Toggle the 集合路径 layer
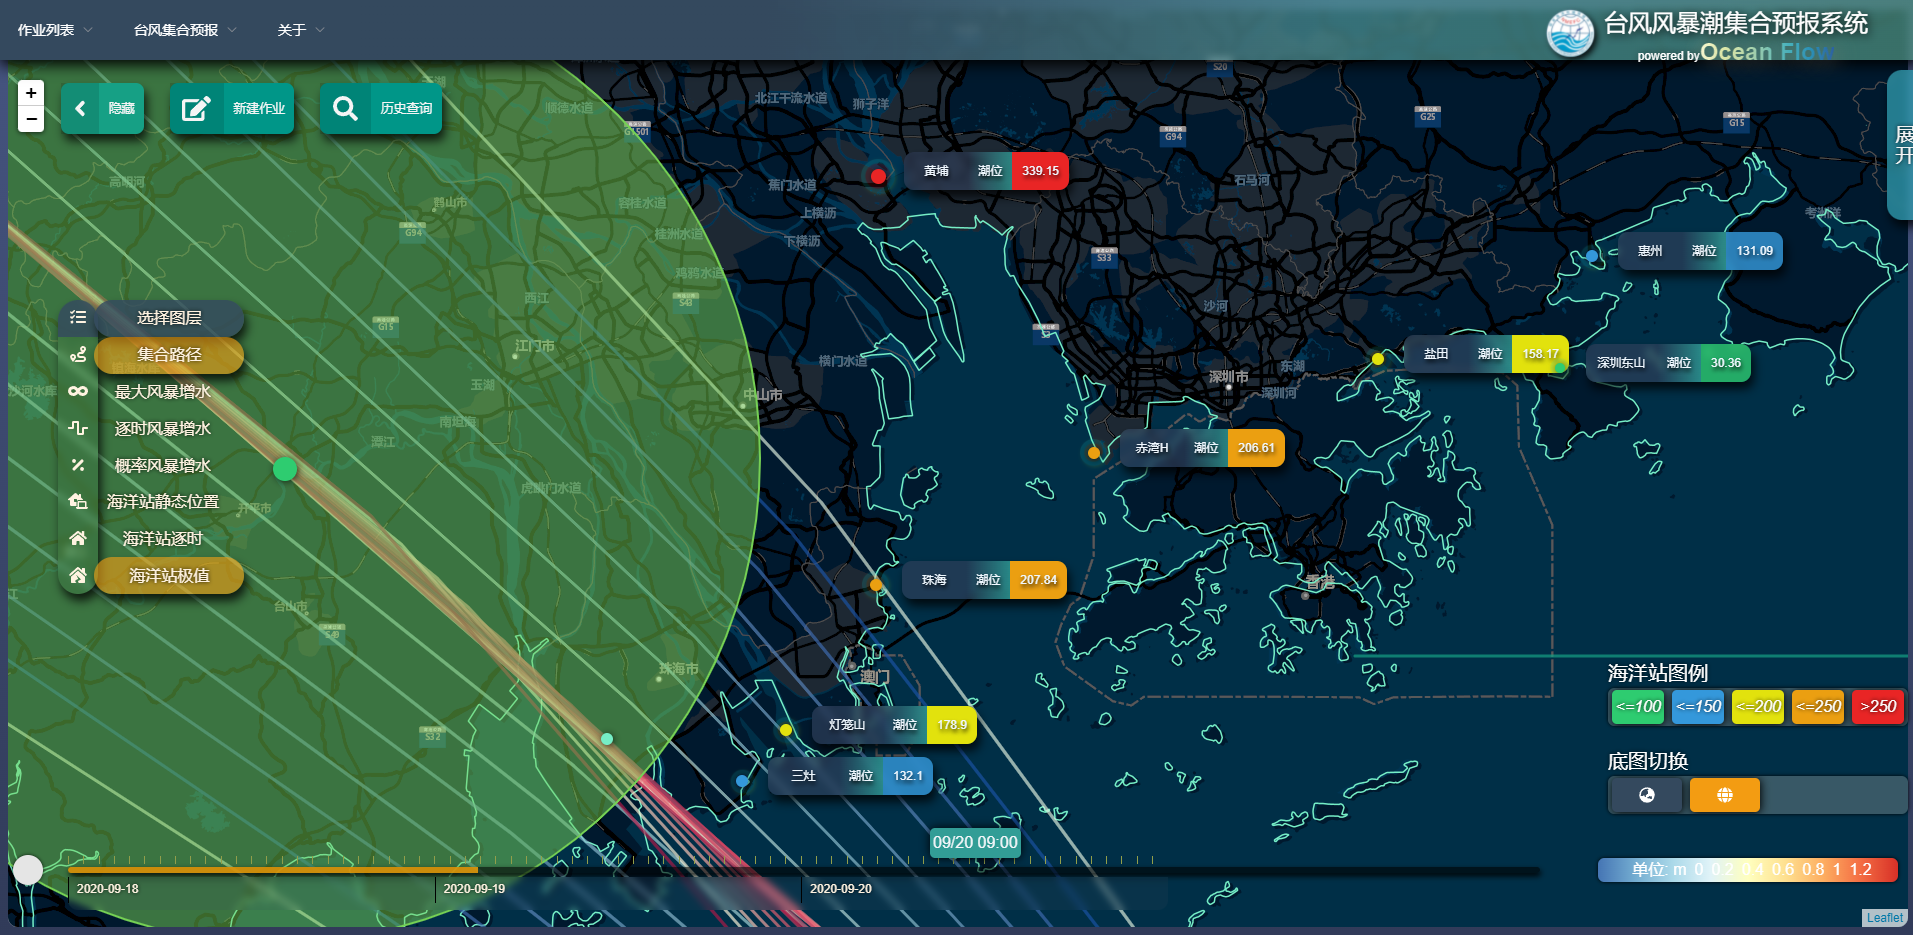Screen dimensions: 1913x935 tap(169, 354)
